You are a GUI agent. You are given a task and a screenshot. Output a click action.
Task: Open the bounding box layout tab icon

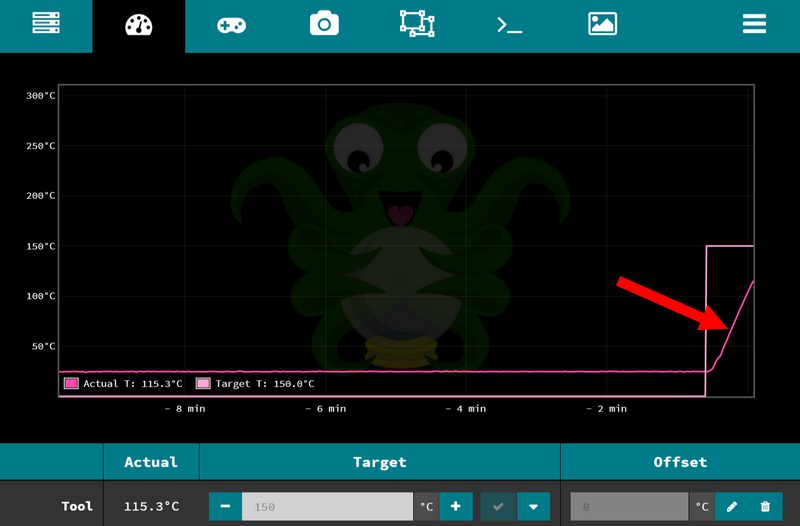pos(417,23)
